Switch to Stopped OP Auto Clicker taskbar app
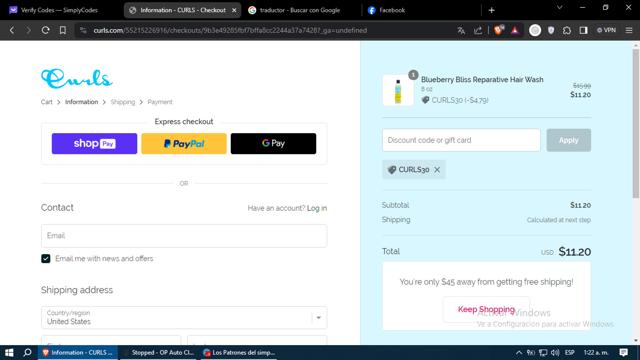 (158, 352)
